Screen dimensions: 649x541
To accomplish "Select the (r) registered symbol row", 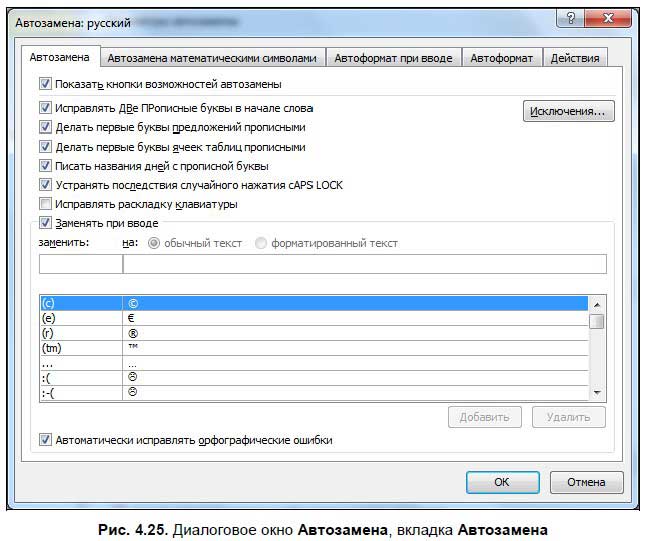I will coord(80,333).
